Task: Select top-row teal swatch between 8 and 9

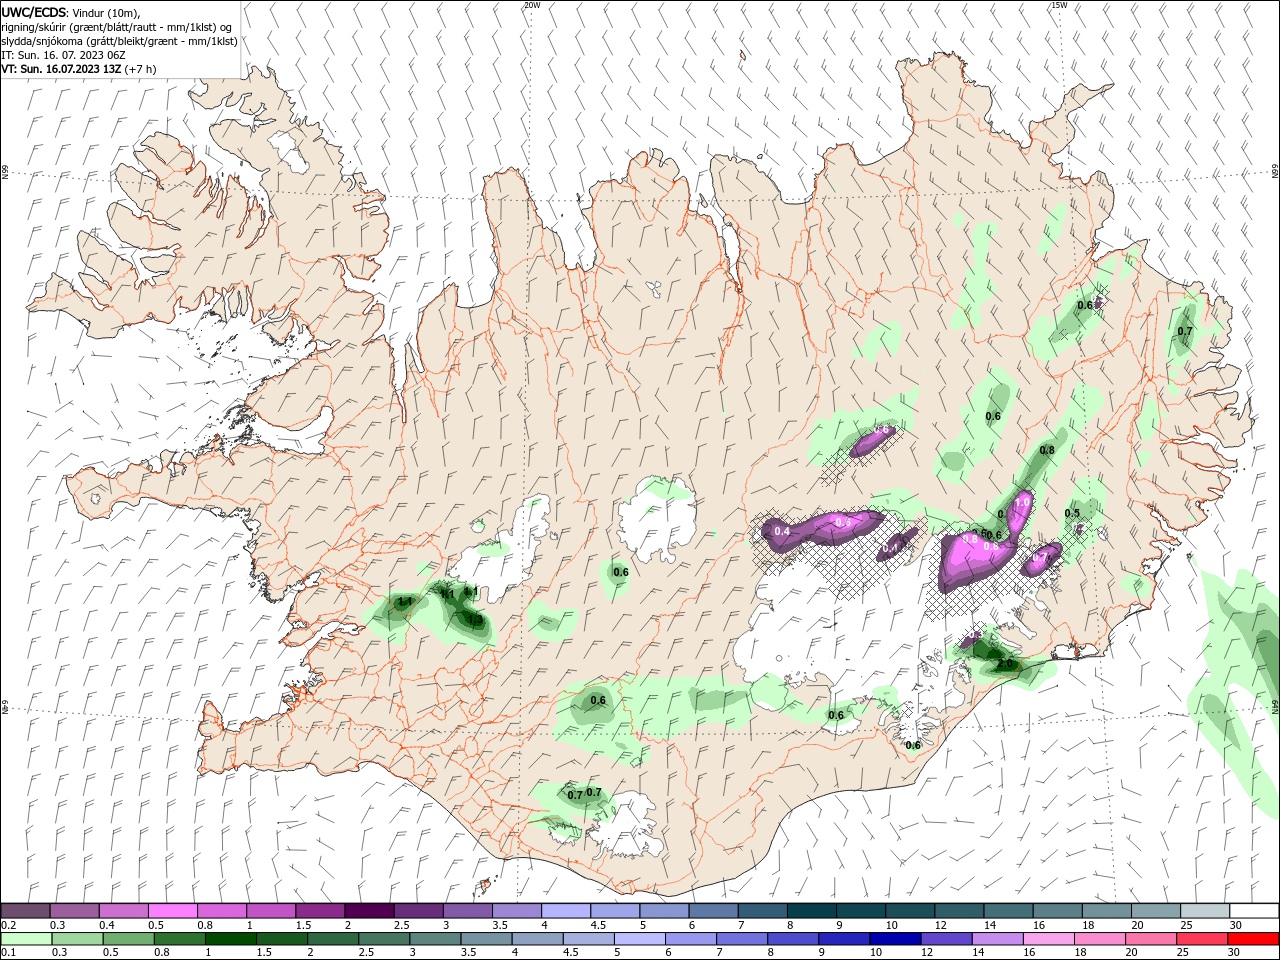Action: click(810, 911)
